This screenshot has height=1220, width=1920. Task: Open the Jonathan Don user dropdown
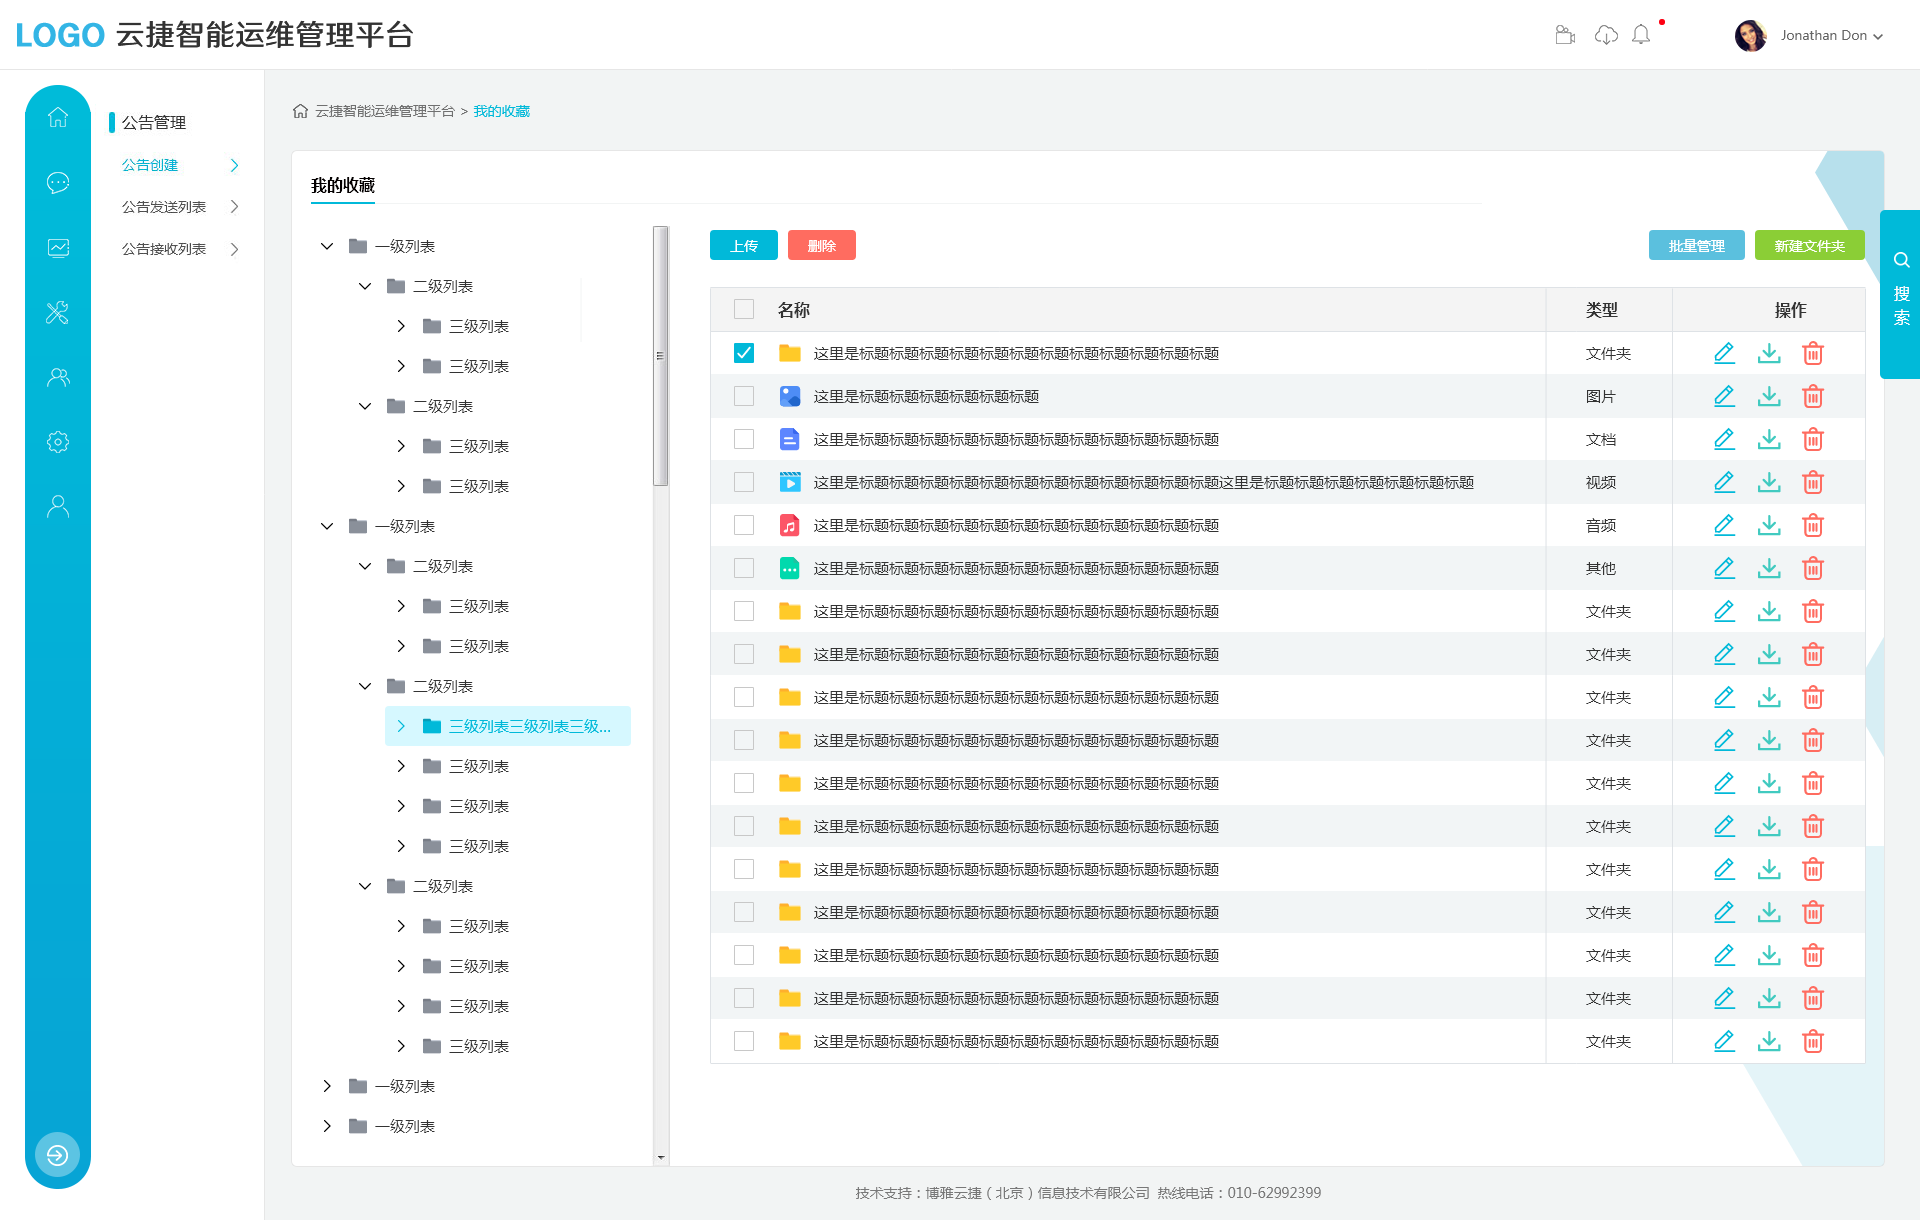tap(1823, 35)
